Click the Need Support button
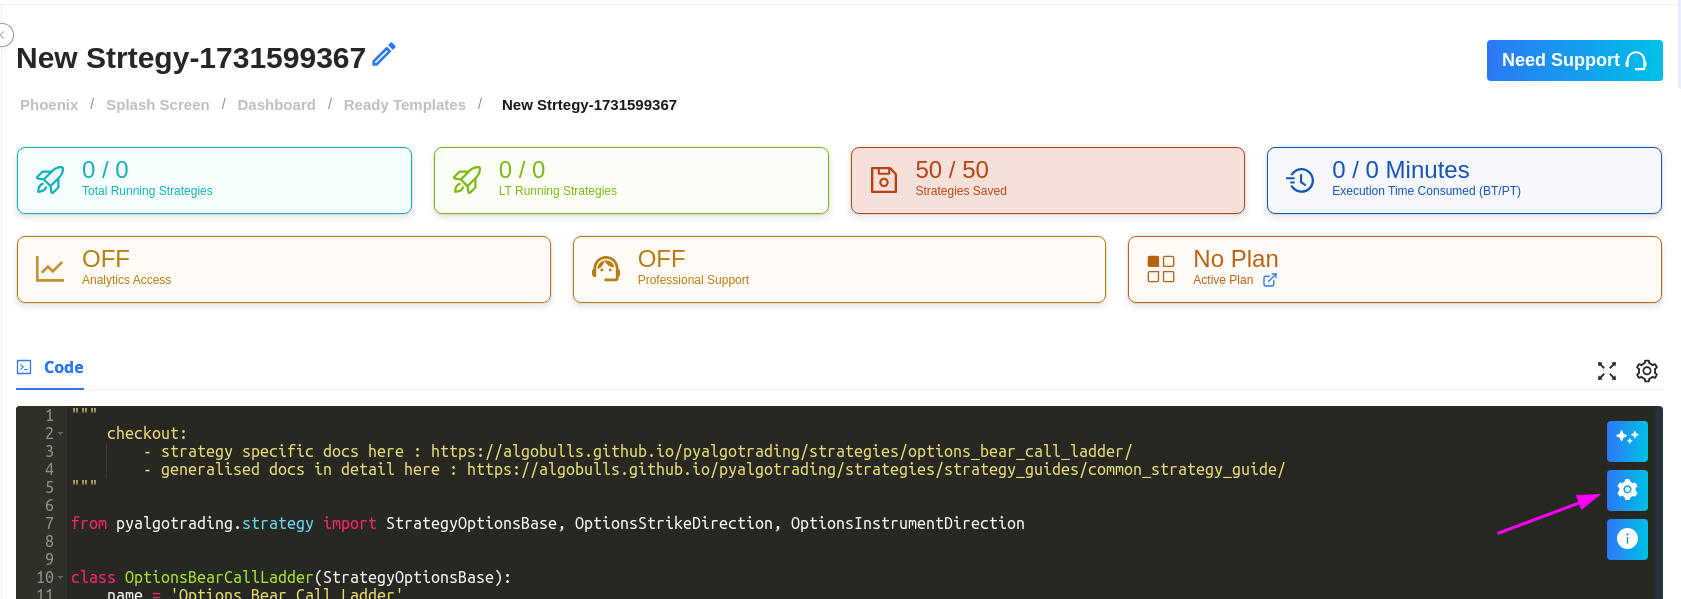 [x=1574, y=60]
